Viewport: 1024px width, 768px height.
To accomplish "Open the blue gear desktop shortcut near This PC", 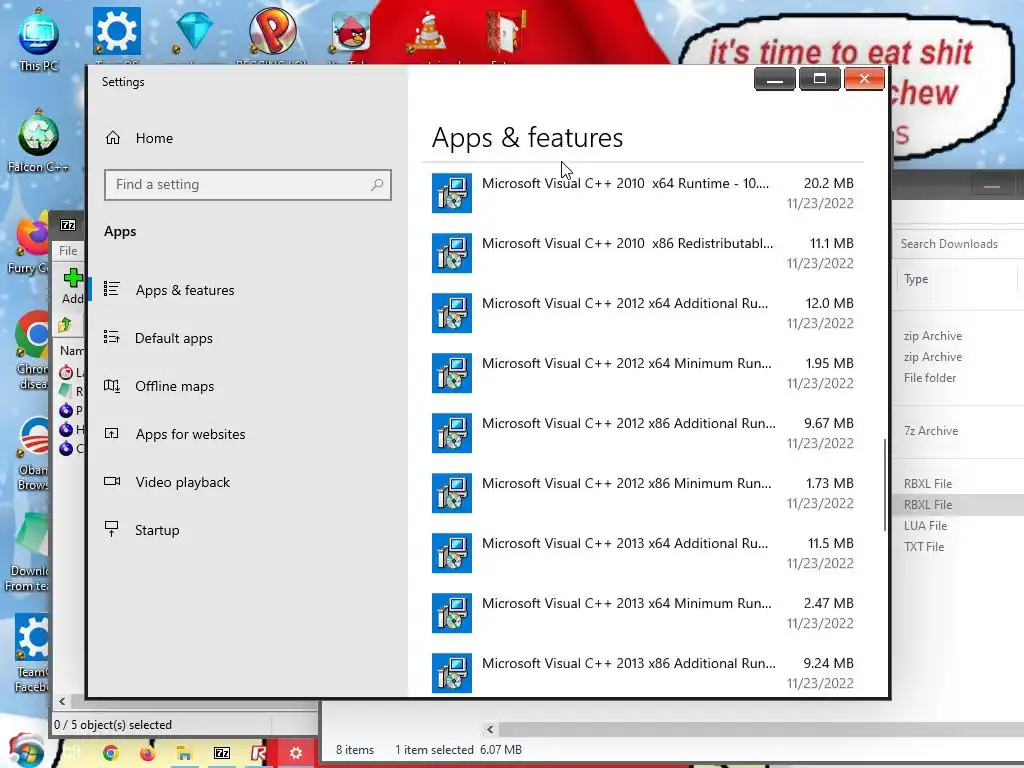I will (116, 31).
